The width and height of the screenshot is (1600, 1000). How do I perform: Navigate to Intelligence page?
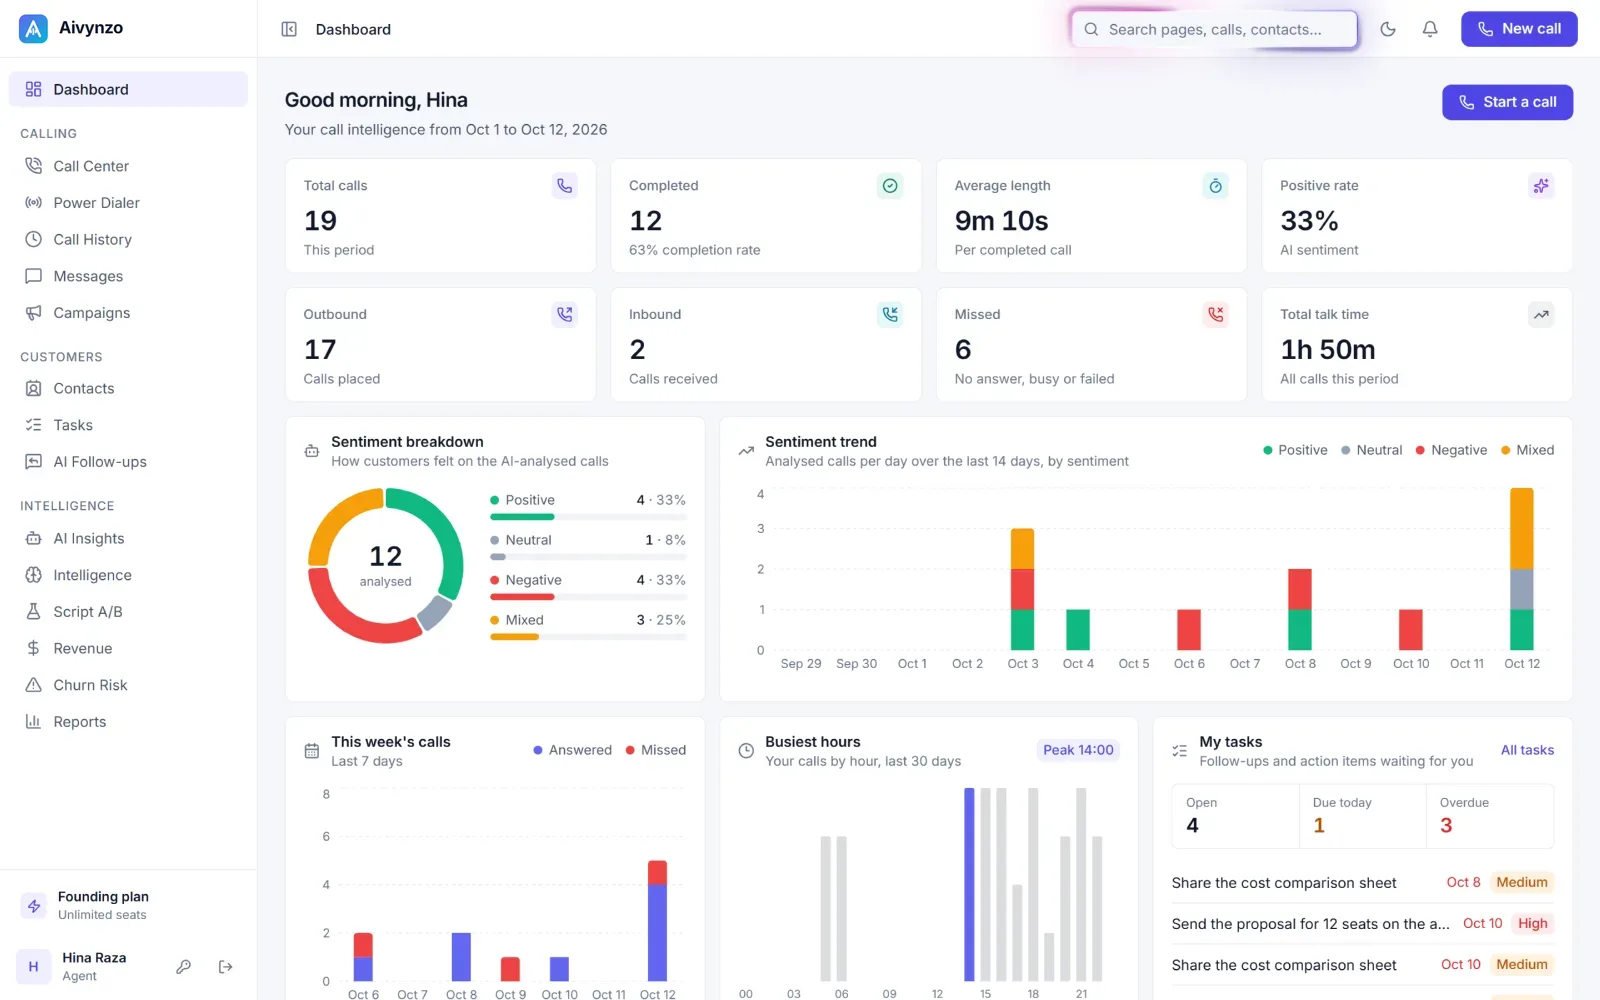point(128,575)
